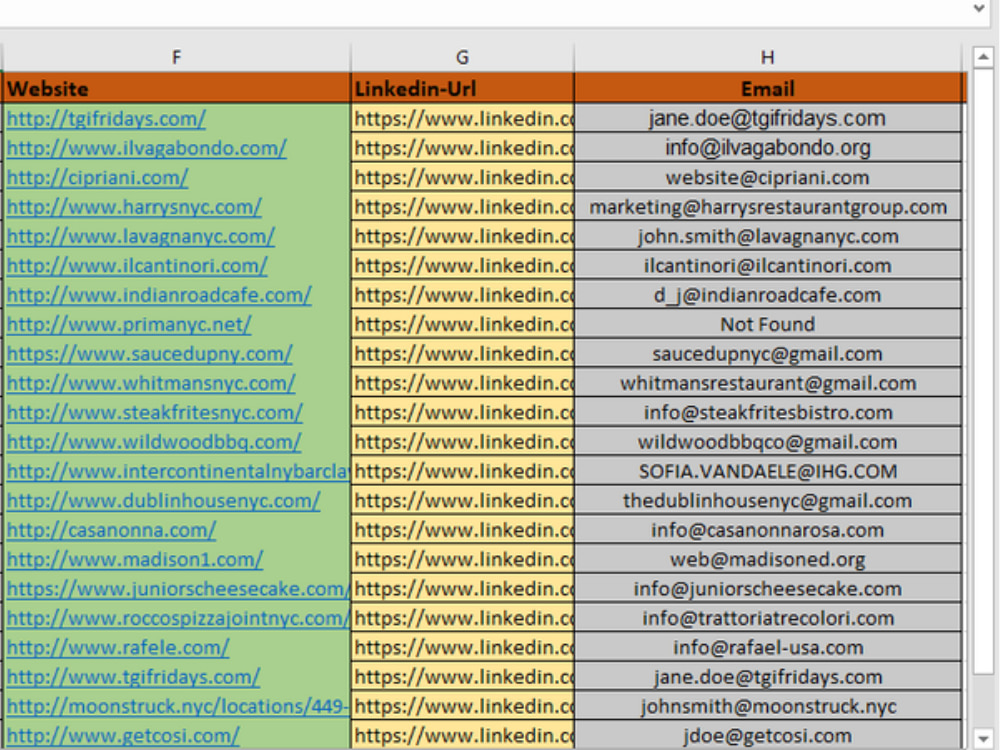Image resolution: width=1000 pixels, height=750 pixels.
Task: Select the LinkedIn URL cell in rafele row
Action: pyautogui.click(x=462, y=647)
